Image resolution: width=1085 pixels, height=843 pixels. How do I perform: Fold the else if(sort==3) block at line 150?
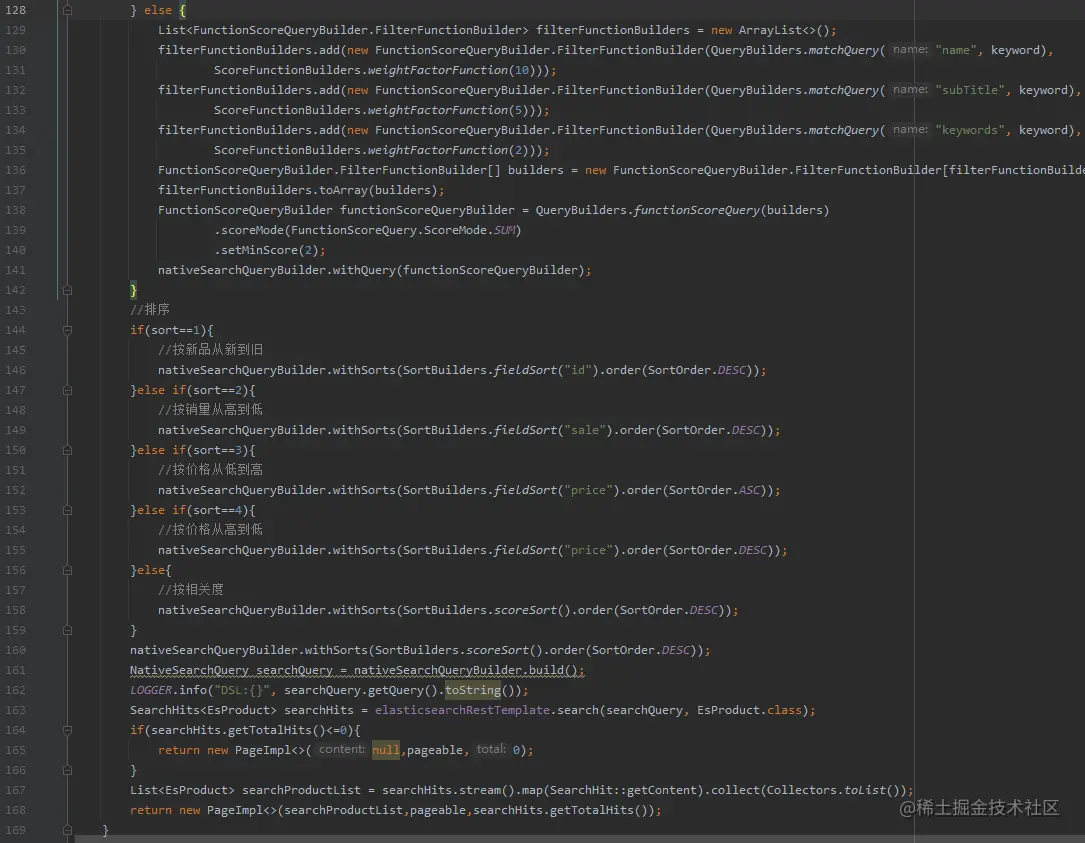coord(67,450)
